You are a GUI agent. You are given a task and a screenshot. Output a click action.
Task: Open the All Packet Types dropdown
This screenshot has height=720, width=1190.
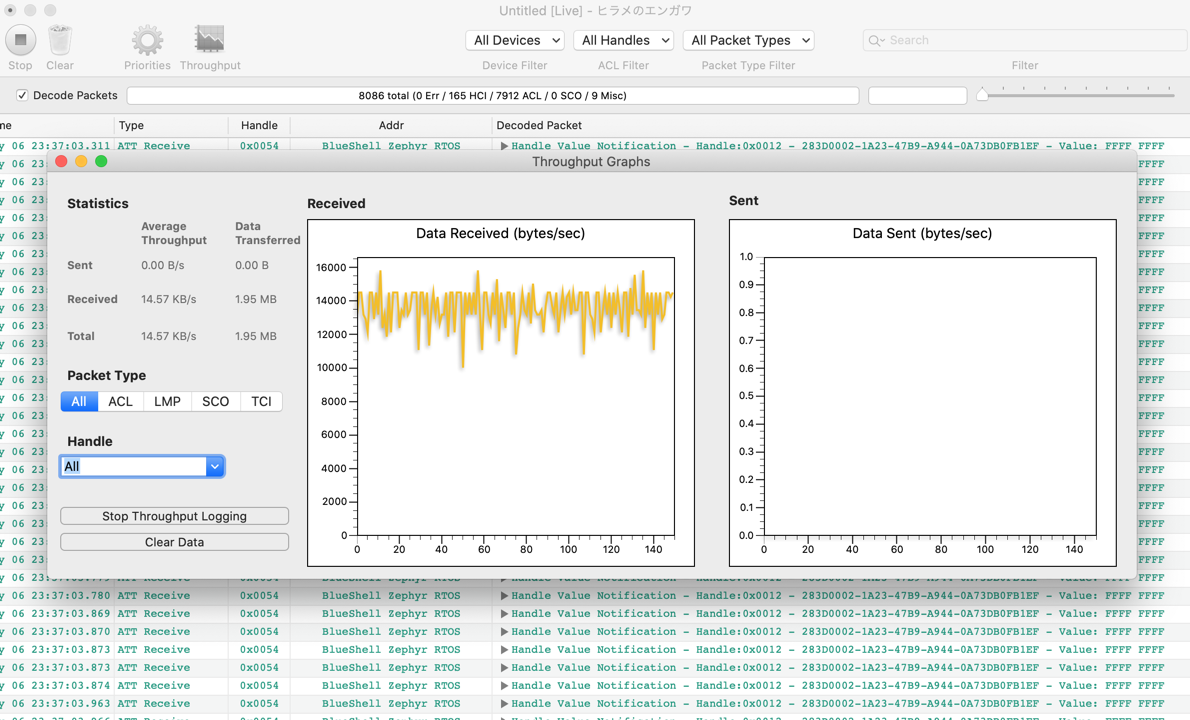pyautogui.click(x=748, y=40)
